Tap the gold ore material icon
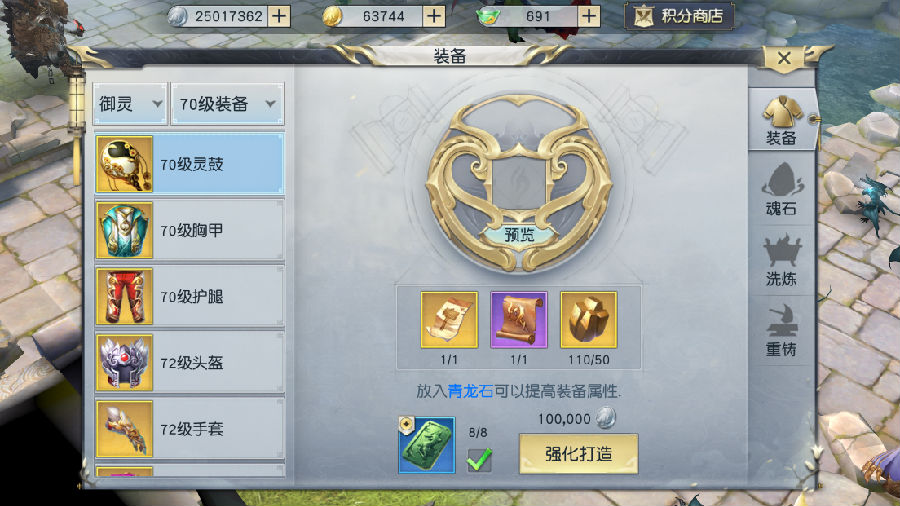 [588, 320]
